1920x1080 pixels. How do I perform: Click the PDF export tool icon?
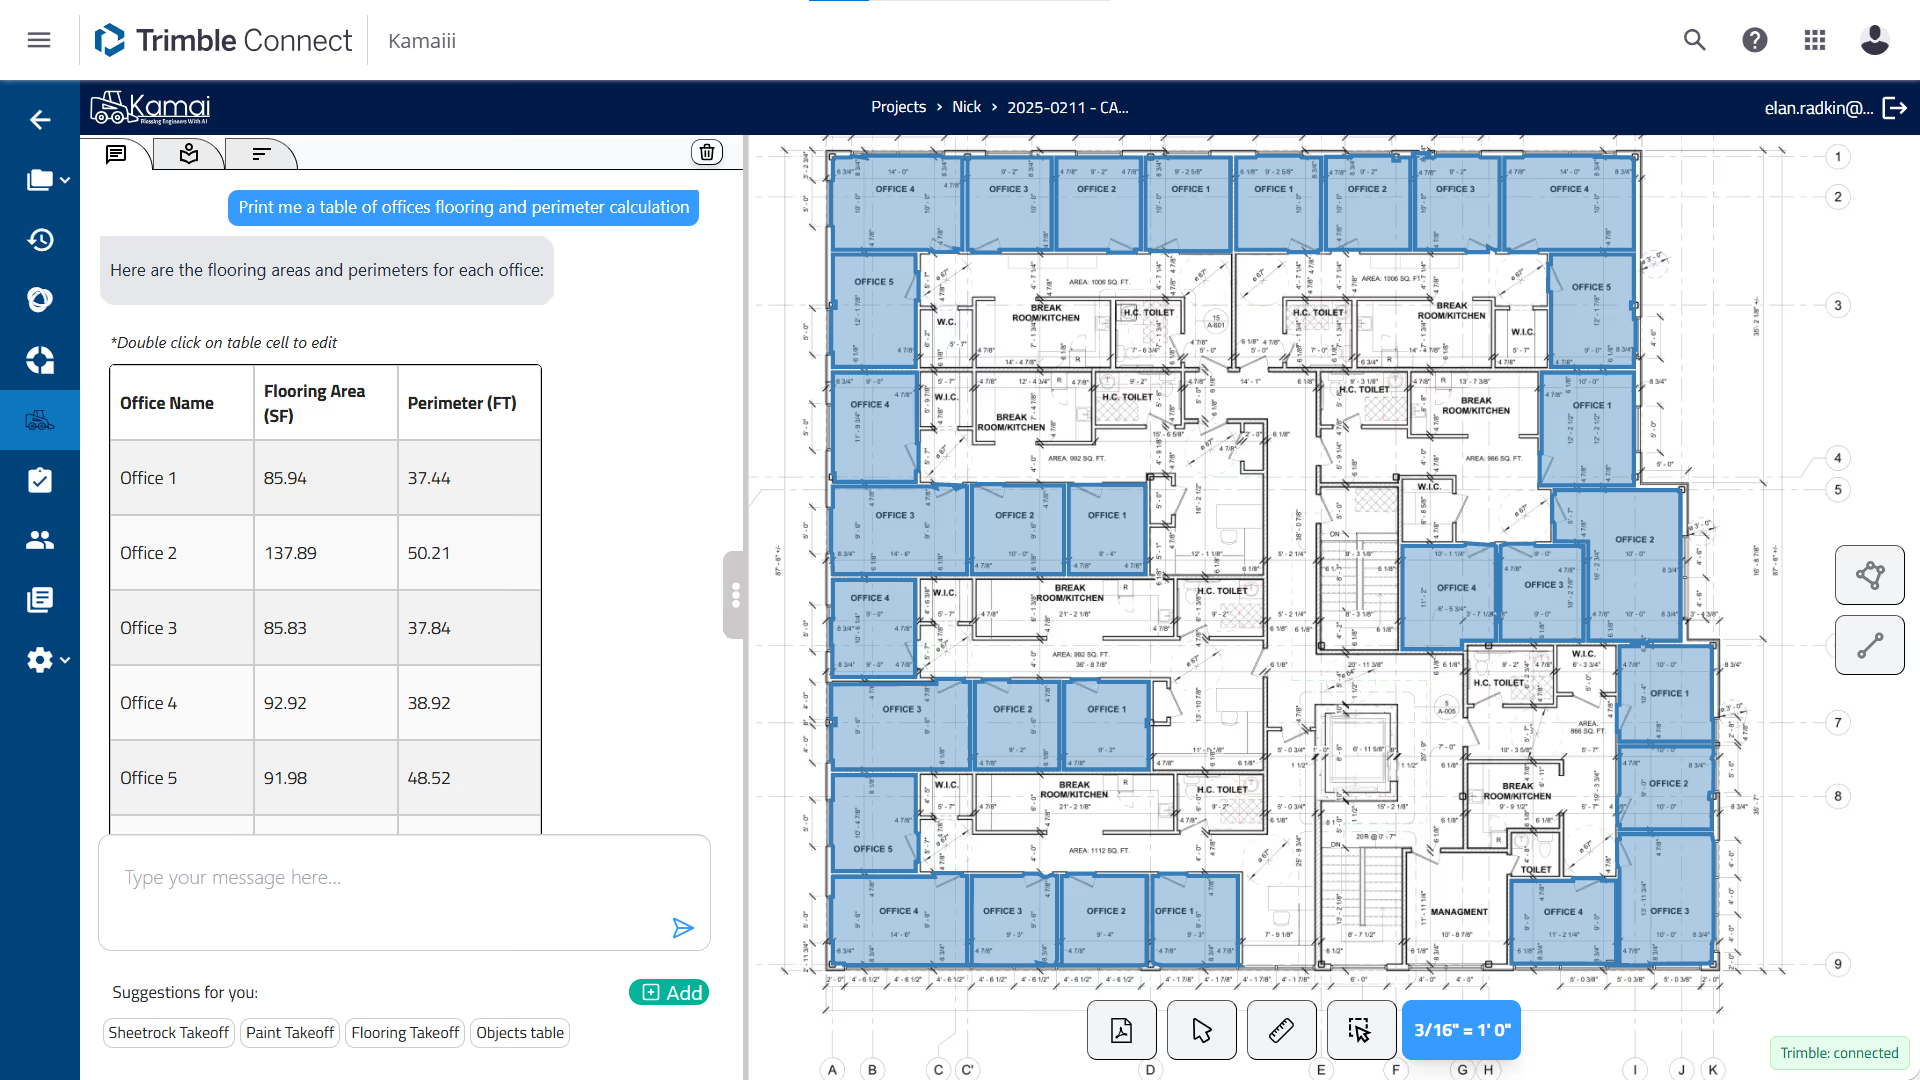pyautogui.click(x=1121, y=1030)
